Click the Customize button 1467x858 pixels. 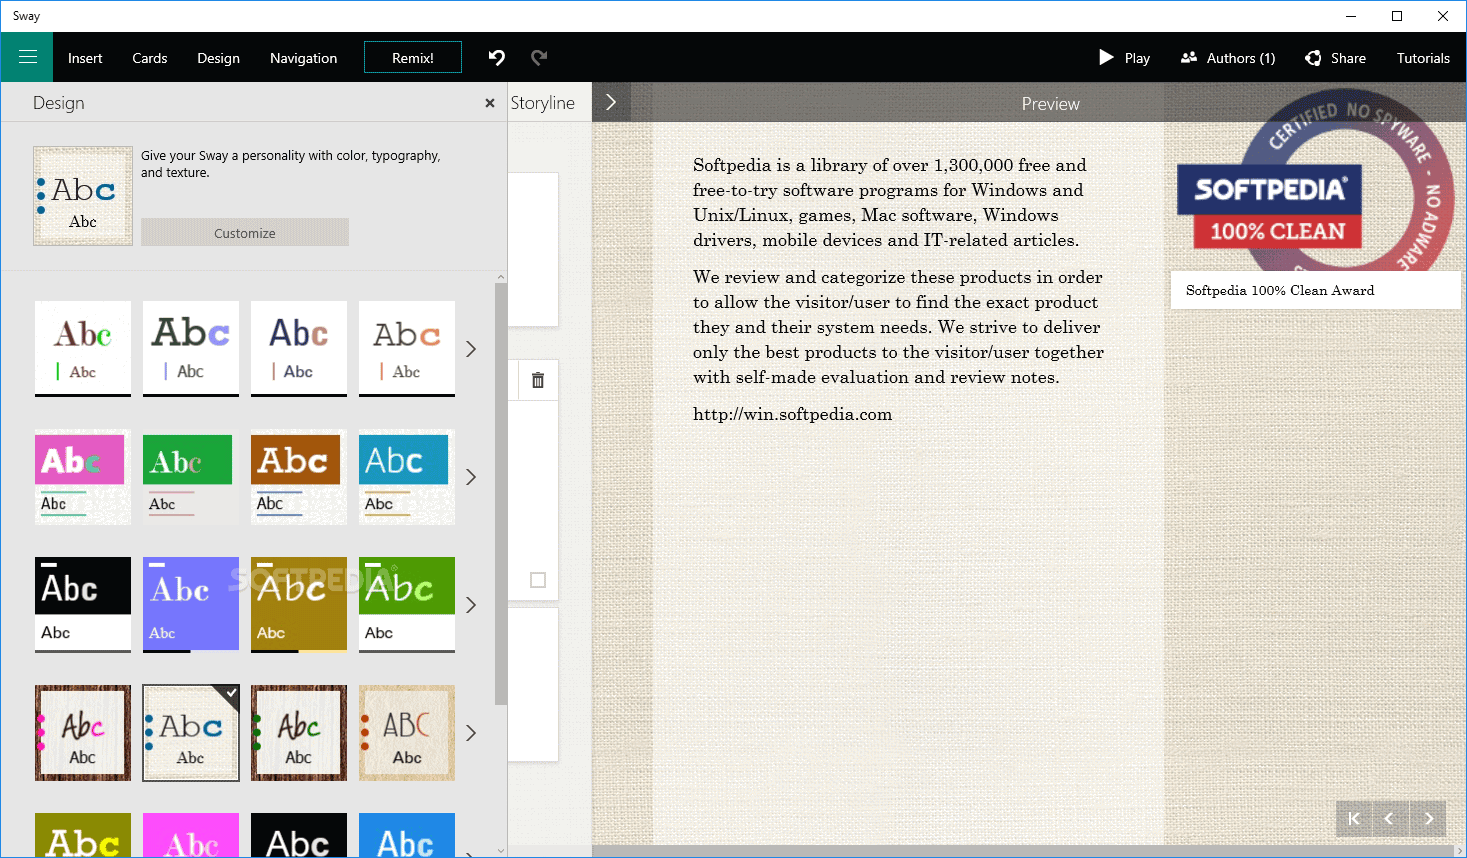pos(245,232)
